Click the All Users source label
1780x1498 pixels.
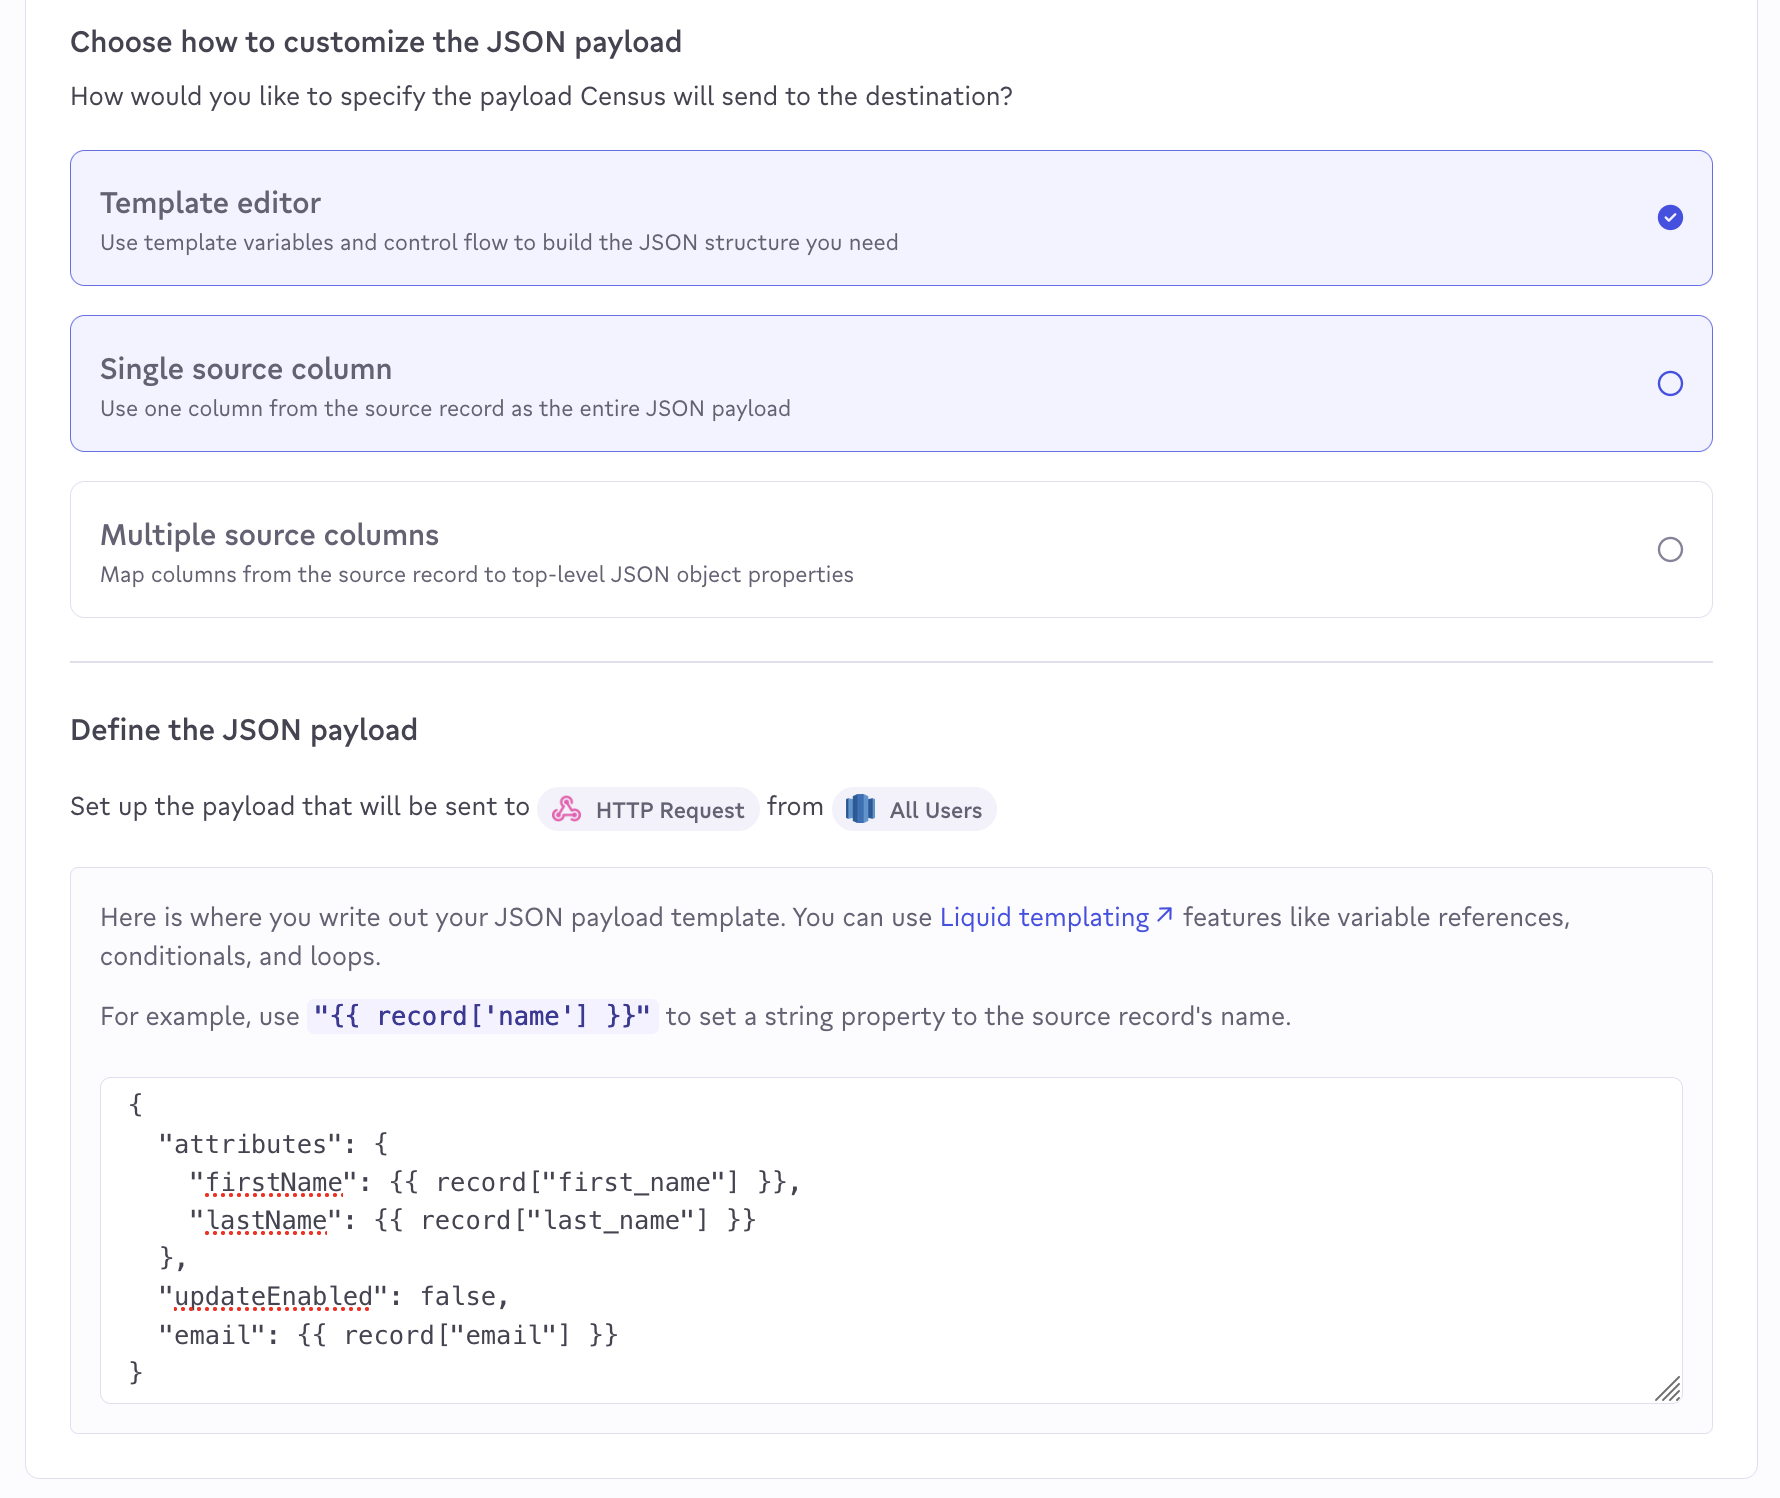click(935, 810)
